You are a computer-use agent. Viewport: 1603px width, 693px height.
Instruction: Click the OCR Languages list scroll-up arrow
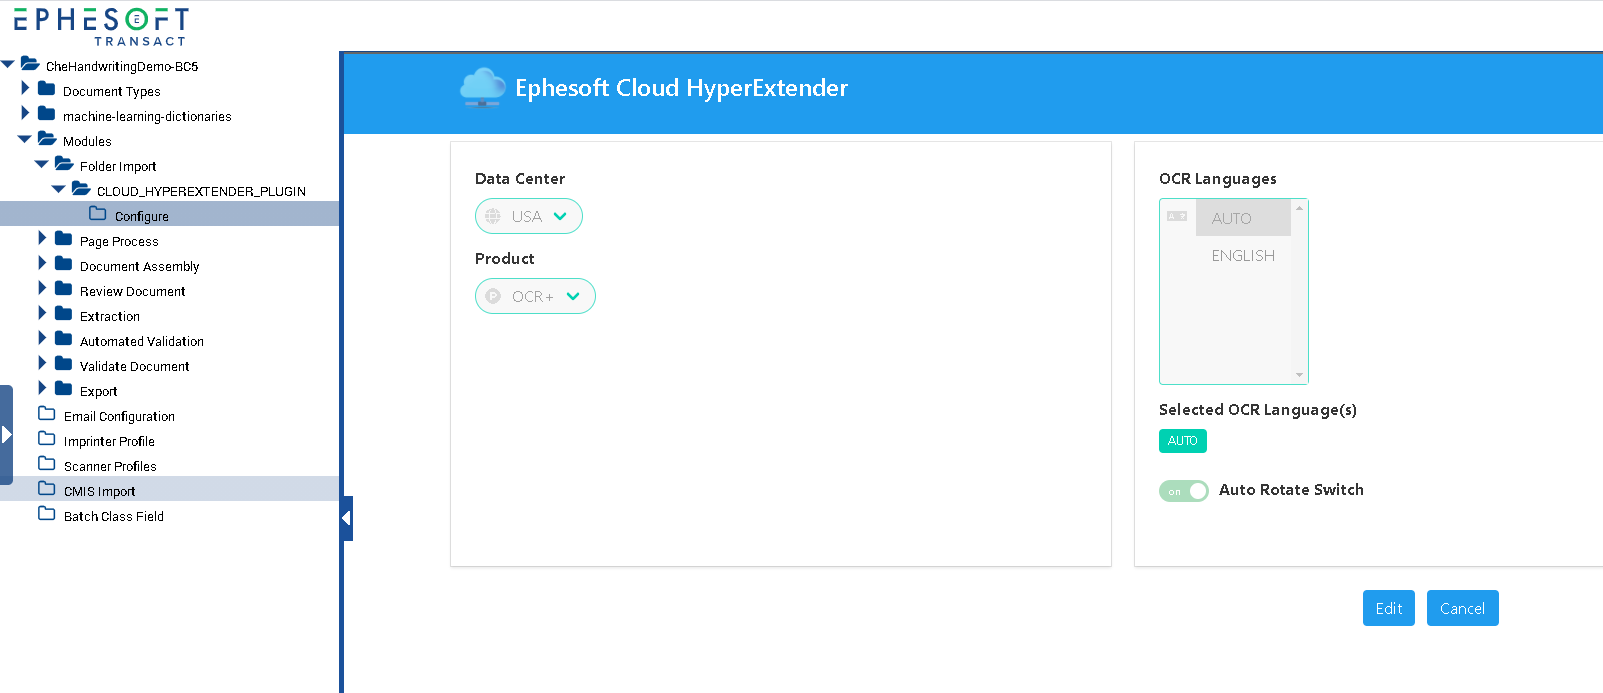pos(1300,208)
